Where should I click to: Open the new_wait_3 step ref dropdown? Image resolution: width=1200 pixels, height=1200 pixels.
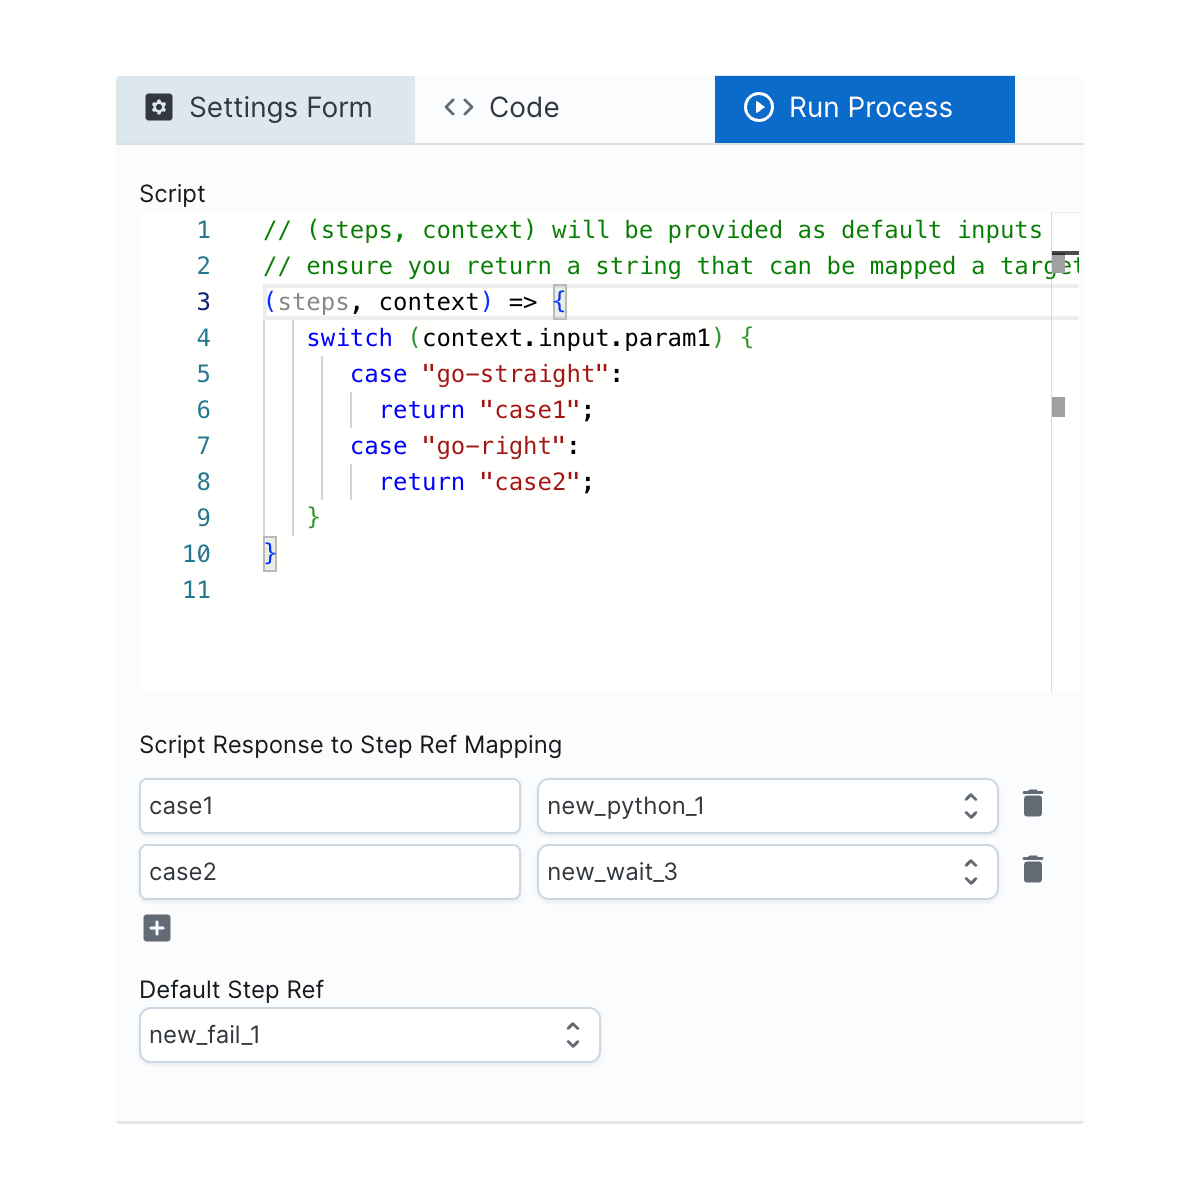[x=767, y=872]
